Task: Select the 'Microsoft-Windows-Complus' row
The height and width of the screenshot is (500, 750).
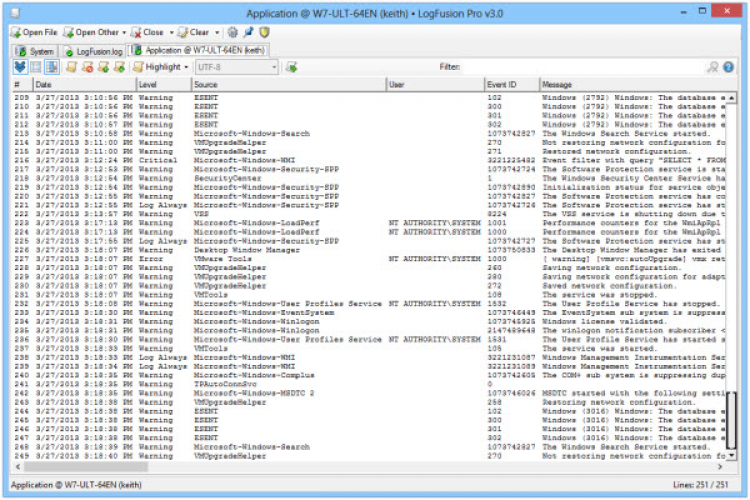Action: click(369, 375)
